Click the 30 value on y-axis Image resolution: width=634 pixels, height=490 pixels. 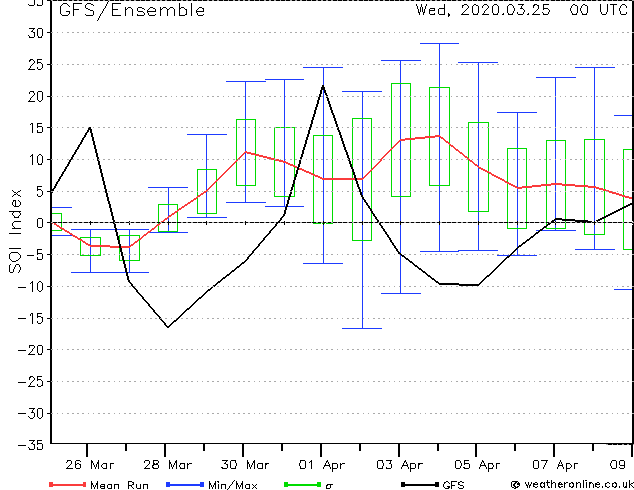click(x=36, y=33)
